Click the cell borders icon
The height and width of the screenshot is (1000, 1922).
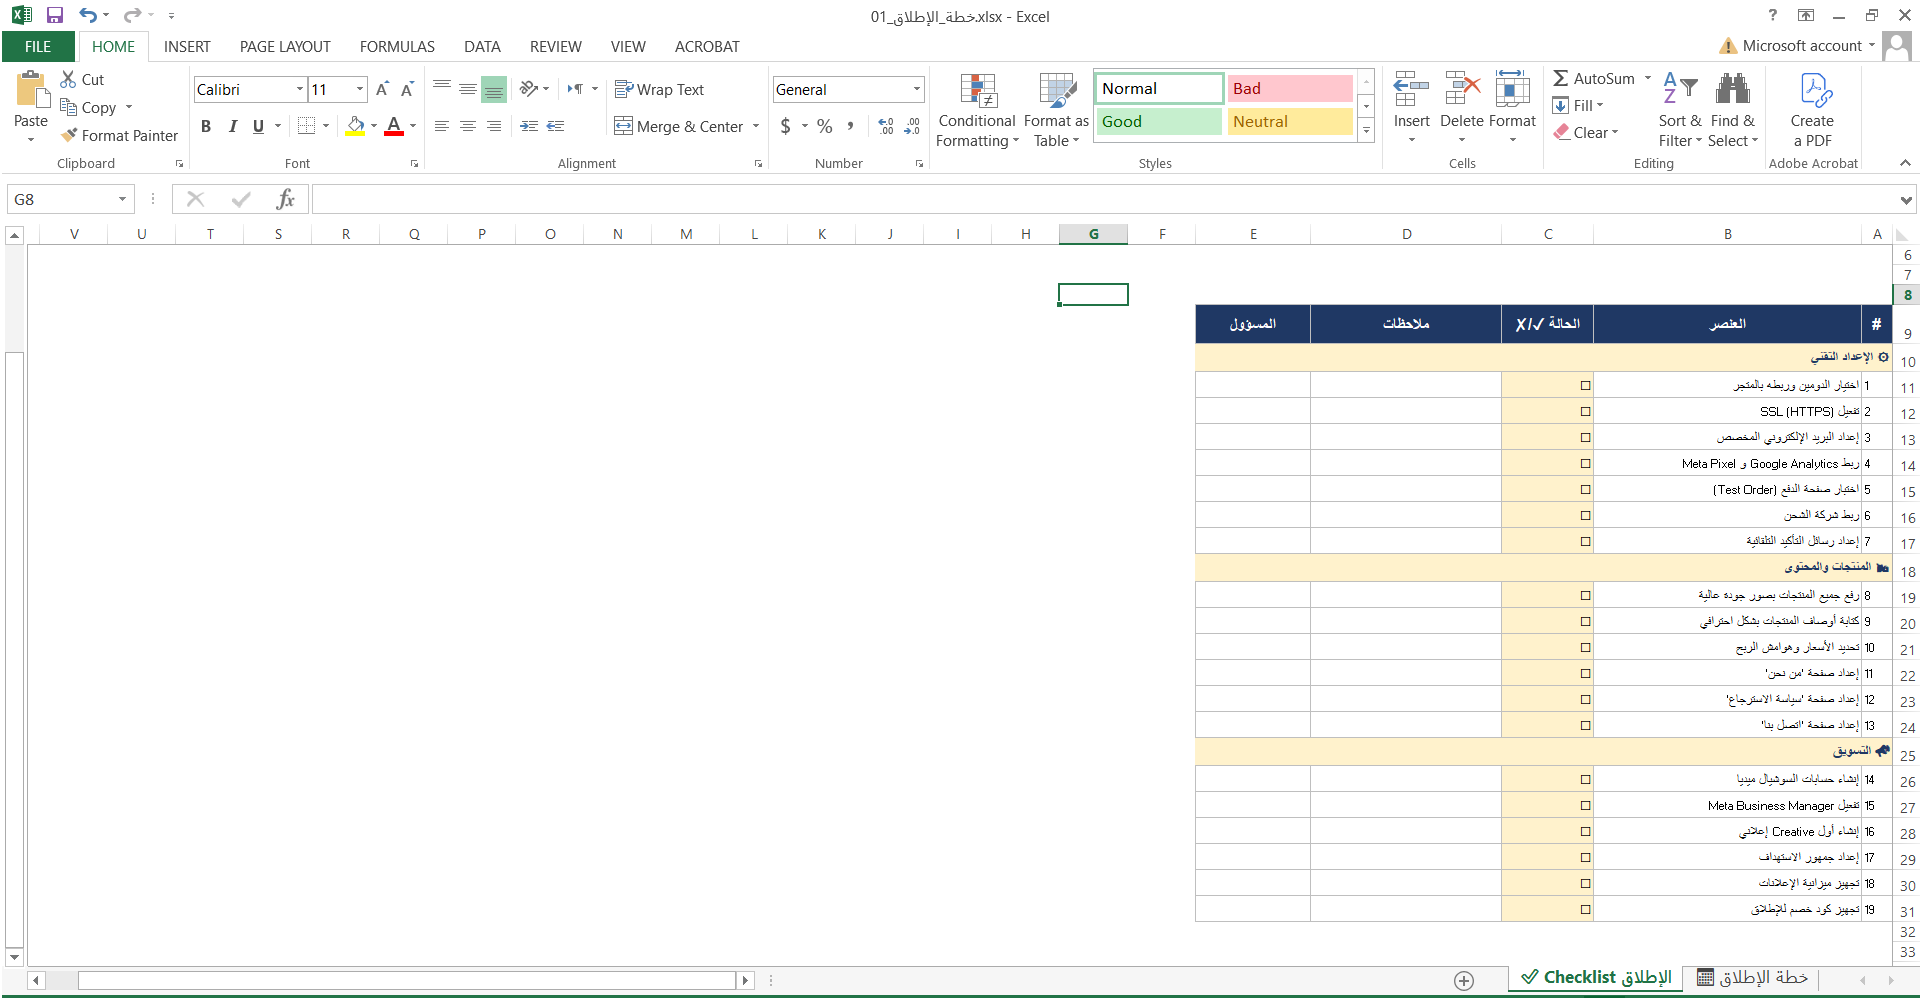click(307, 126)
